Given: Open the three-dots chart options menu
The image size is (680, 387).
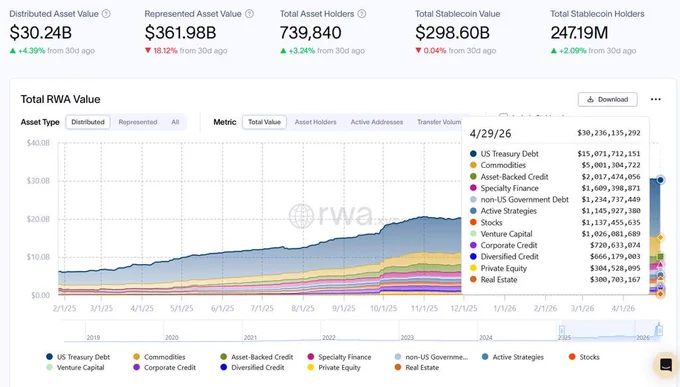Looking at the screenshot, I should coord(656,99).
